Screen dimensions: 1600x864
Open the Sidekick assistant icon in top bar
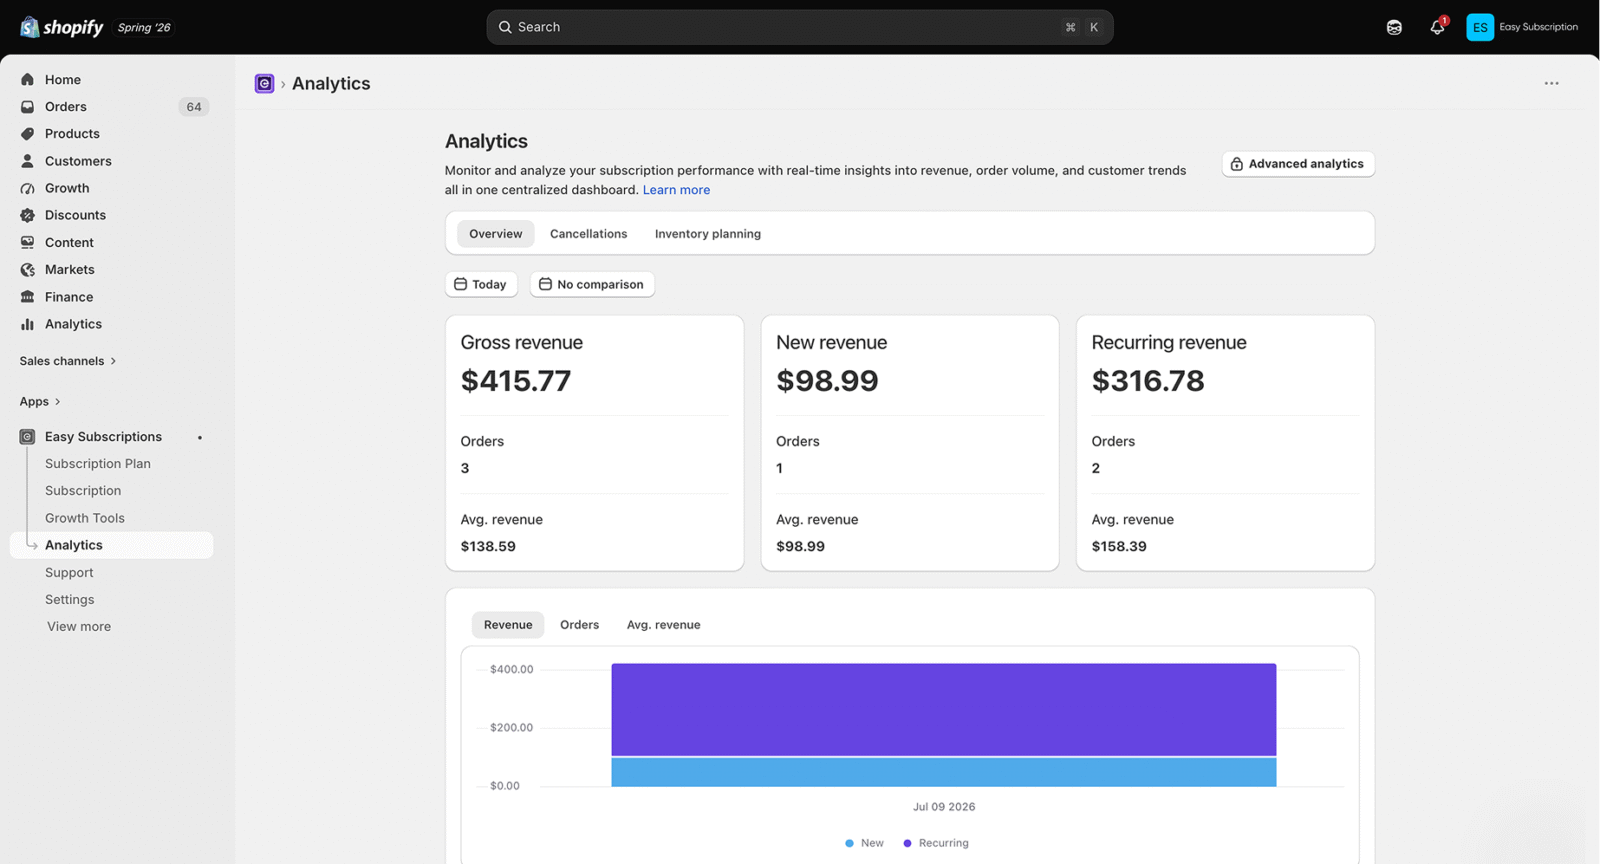point(1394,27)
